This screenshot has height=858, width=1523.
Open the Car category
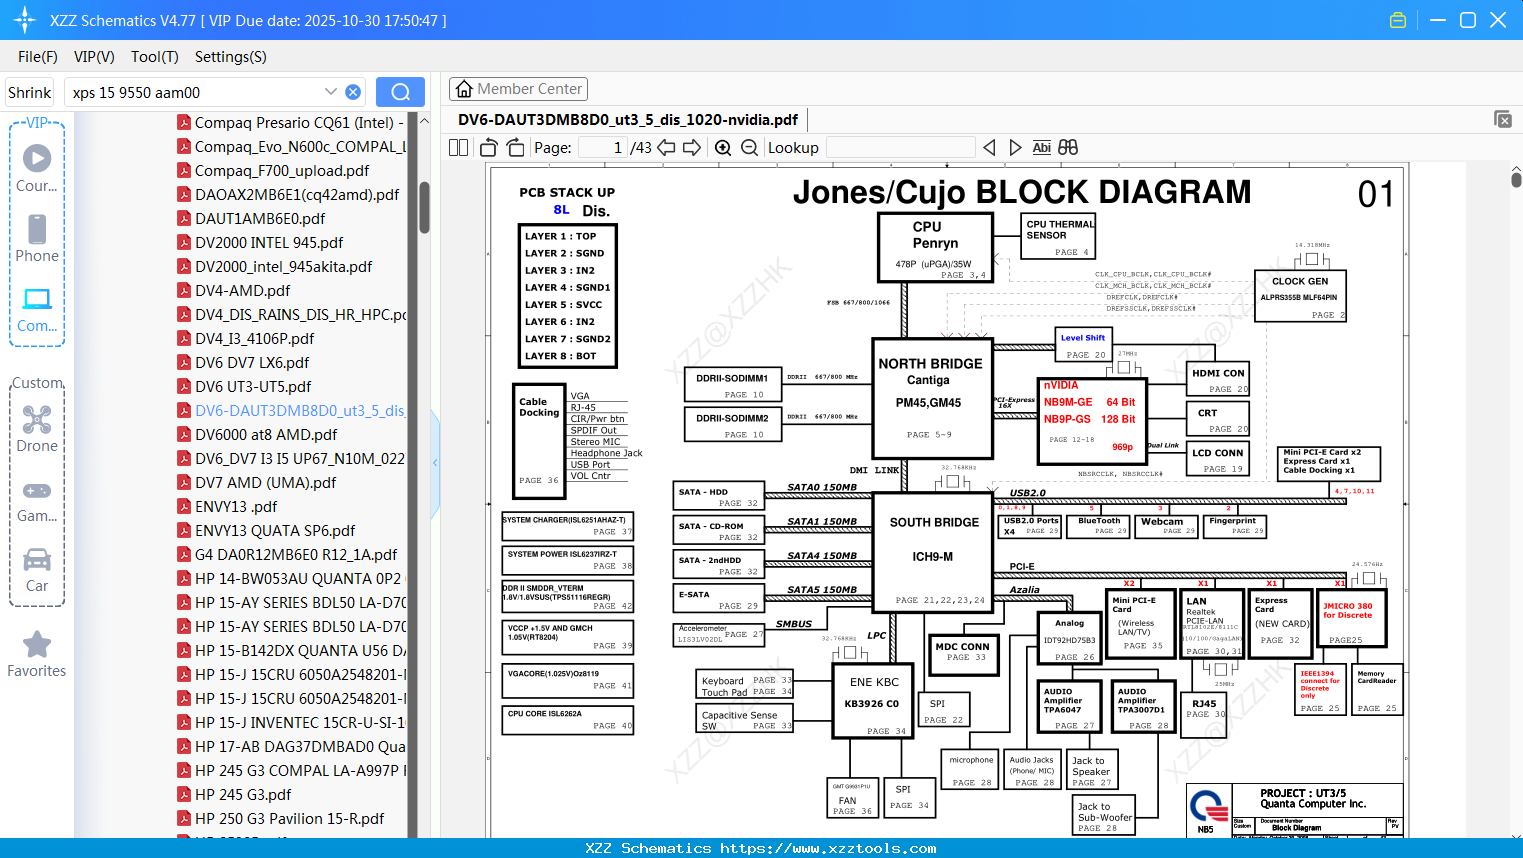[37, 570]
